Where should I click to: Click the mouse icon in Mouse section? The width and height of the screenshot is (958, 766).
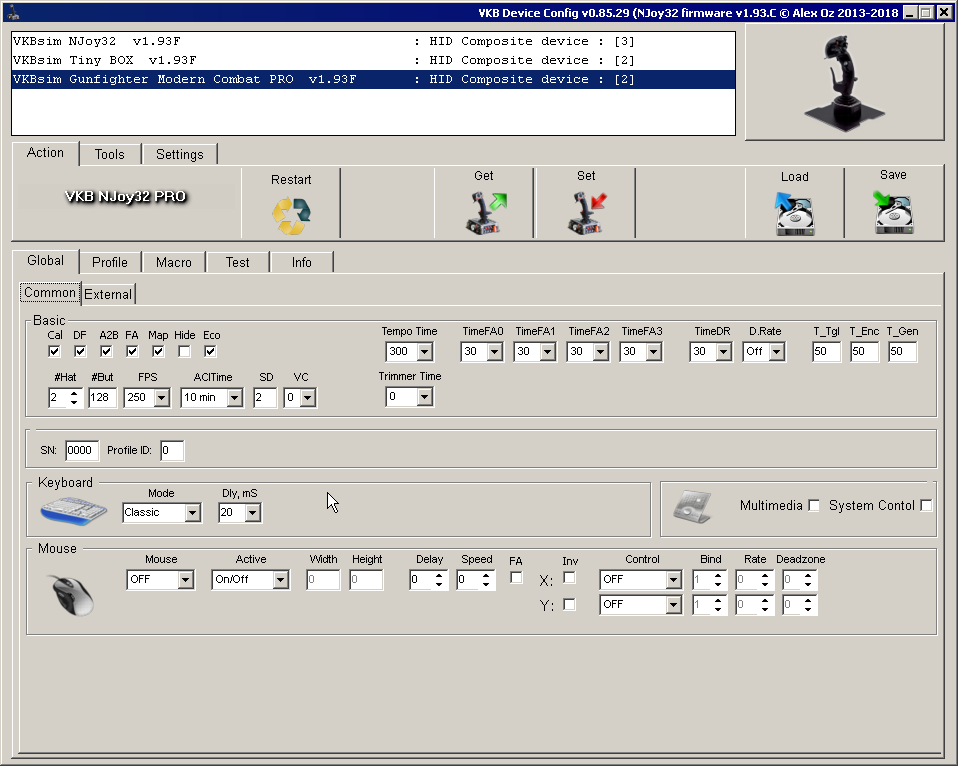click(72, 595)
